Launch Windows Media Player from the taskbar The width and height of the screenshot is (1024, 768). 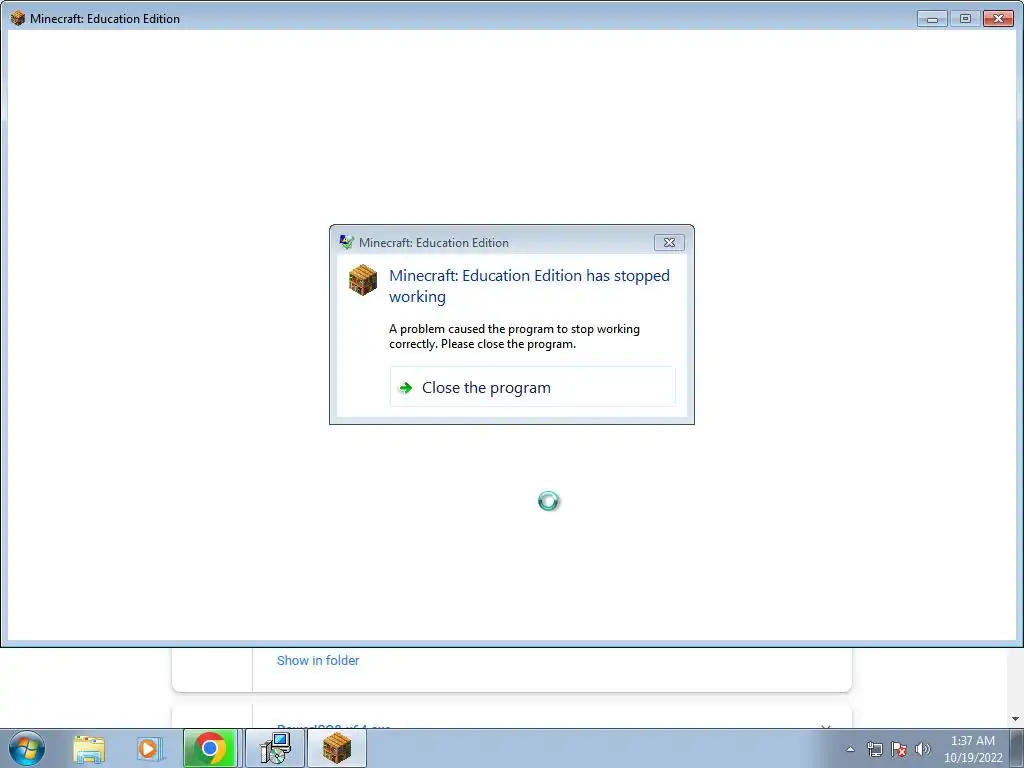(x=149, y=749)
